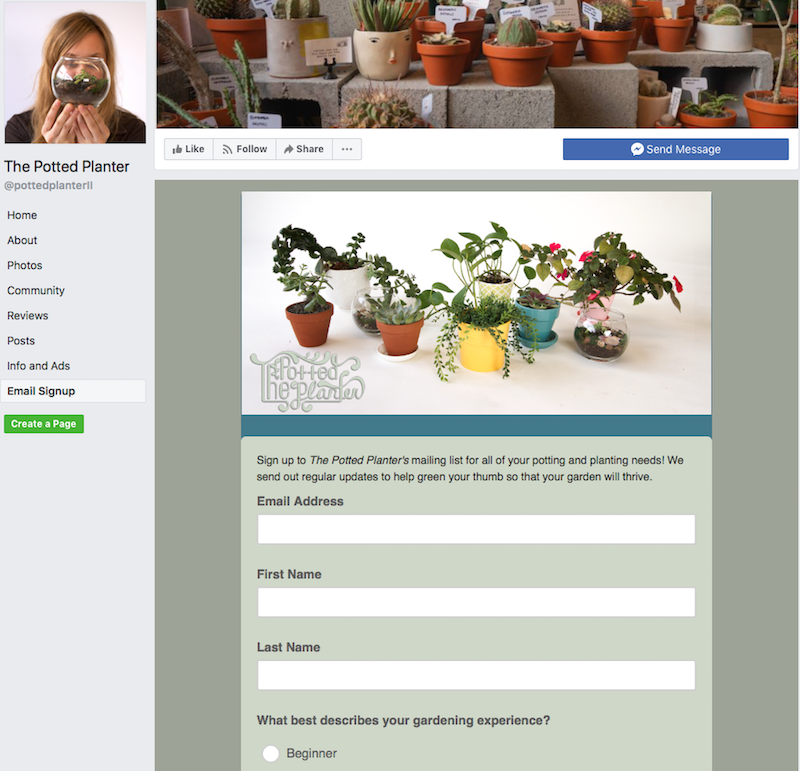Open Info and Ads section
Screen dimensions: 800x771
[x=38, y=365]
